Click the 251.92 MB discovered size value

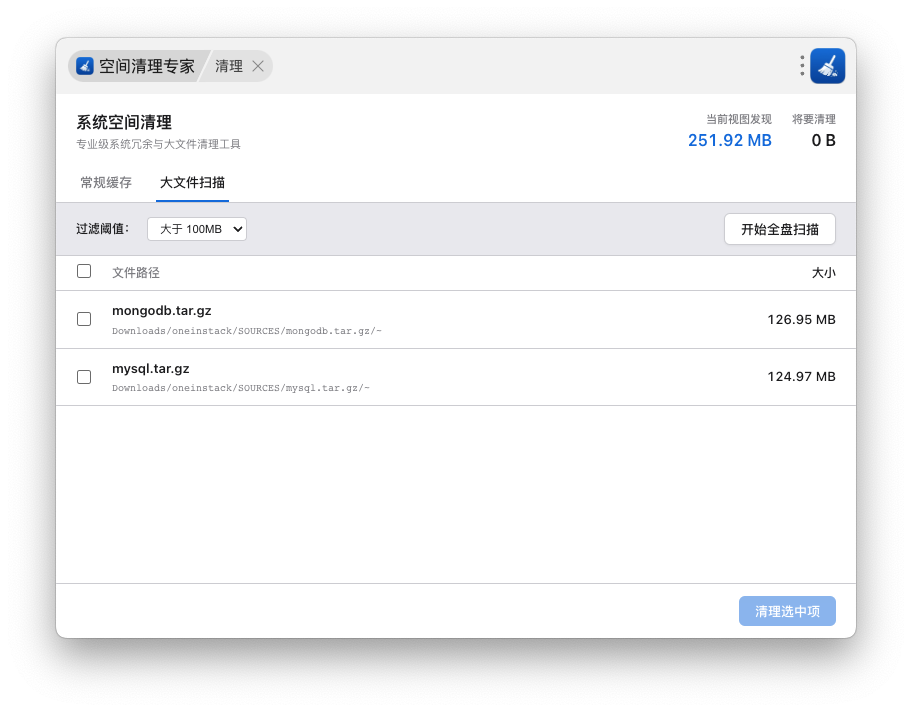point(729,140)
